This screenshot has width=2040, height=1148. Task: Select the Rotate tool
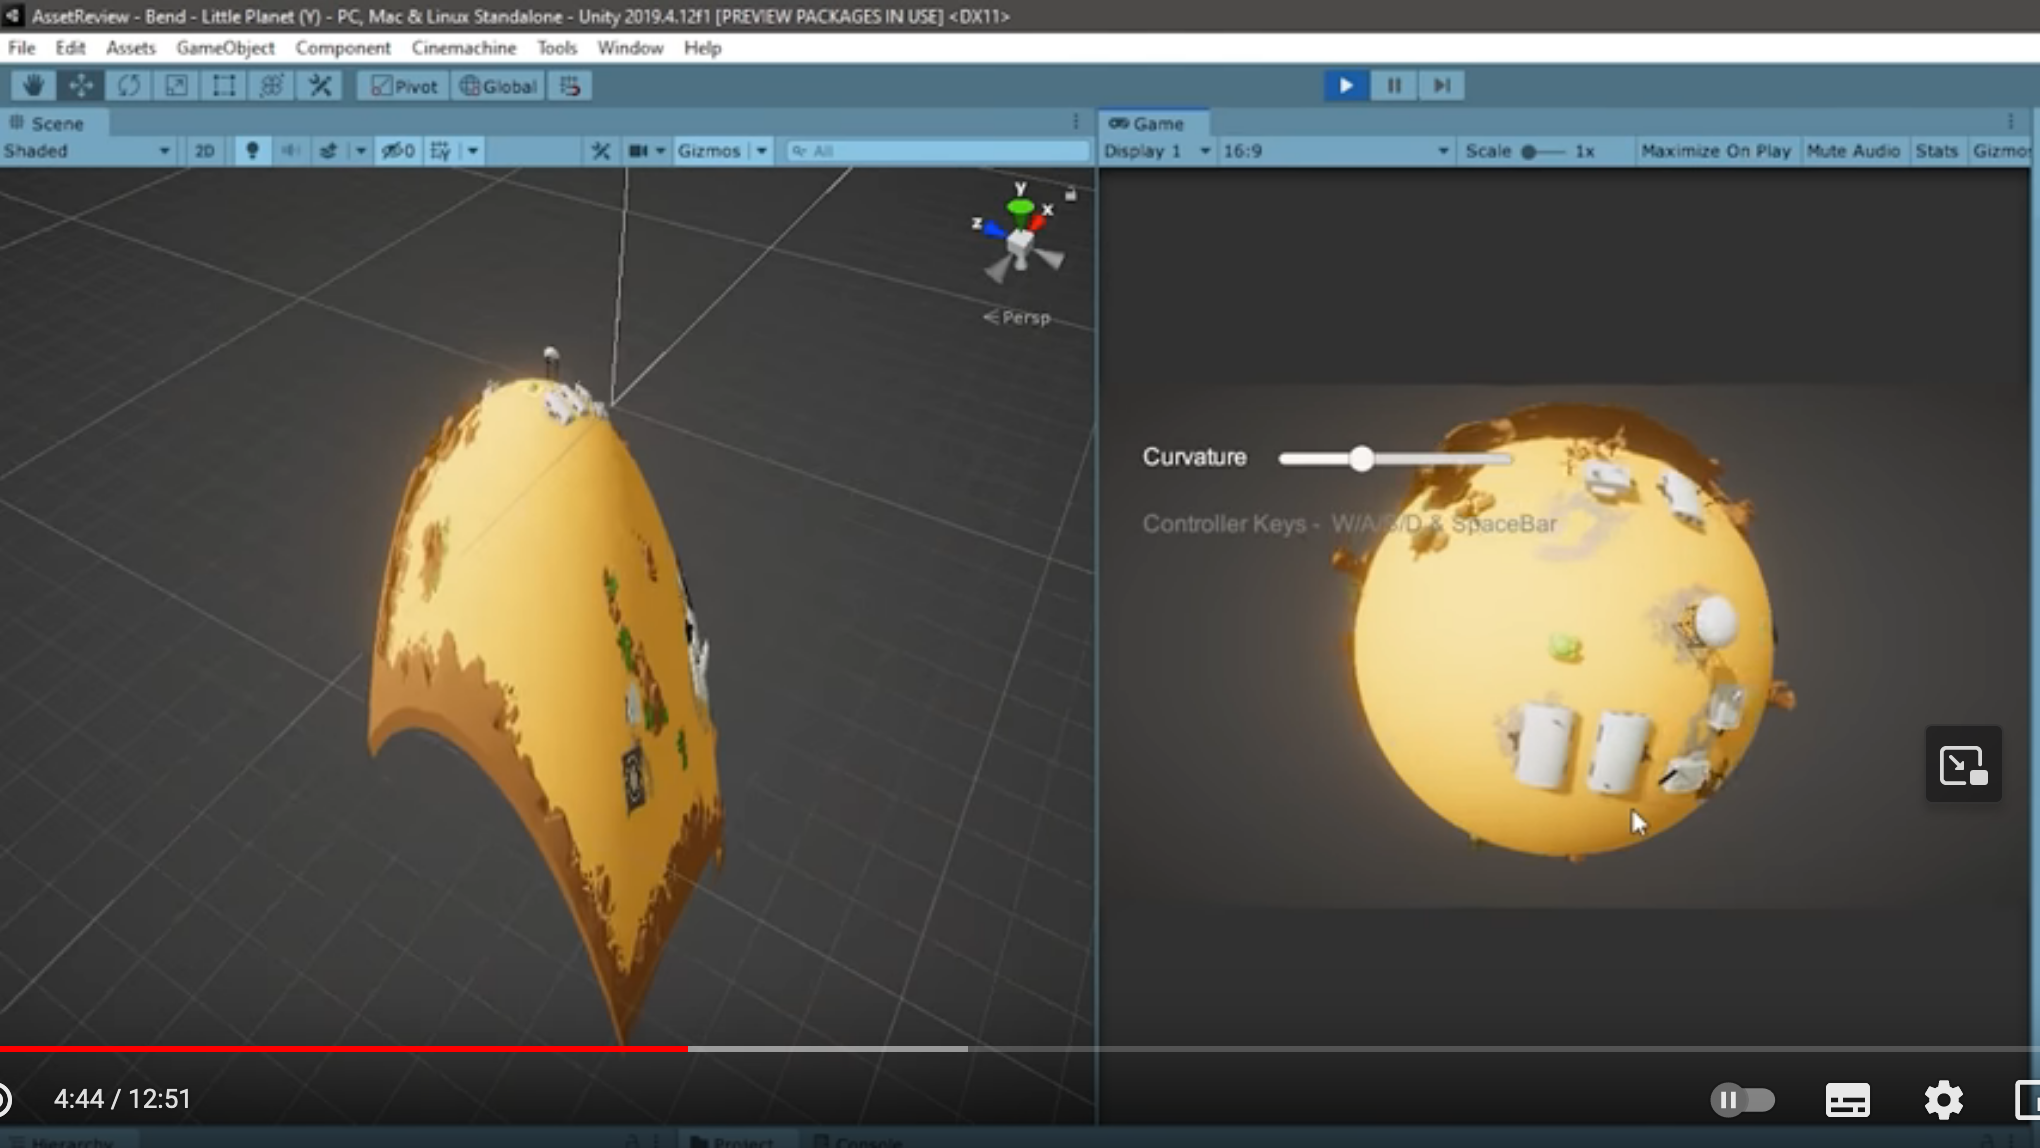[x=129, y=86]
